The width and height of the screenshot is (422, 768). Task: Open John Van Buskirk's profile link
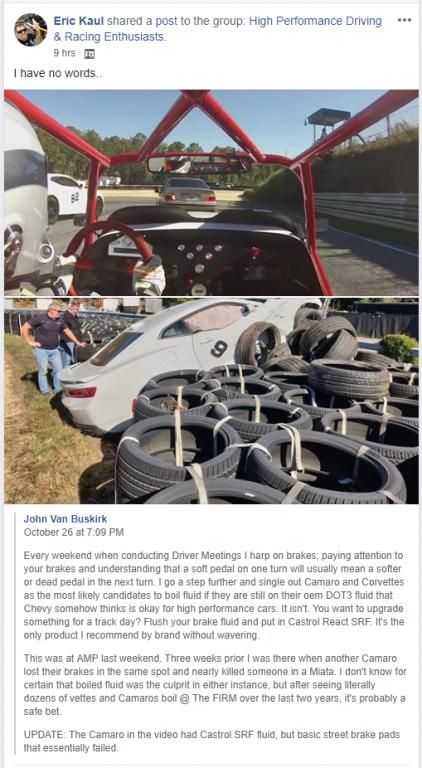[x=65, y=519]
